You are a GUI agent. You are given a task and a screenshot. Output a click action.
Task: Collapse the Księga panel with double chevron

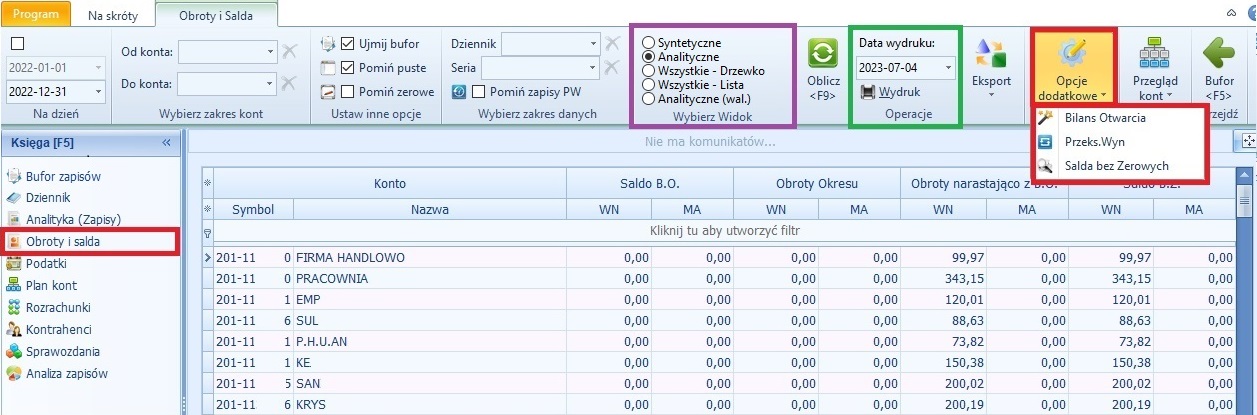166,143
